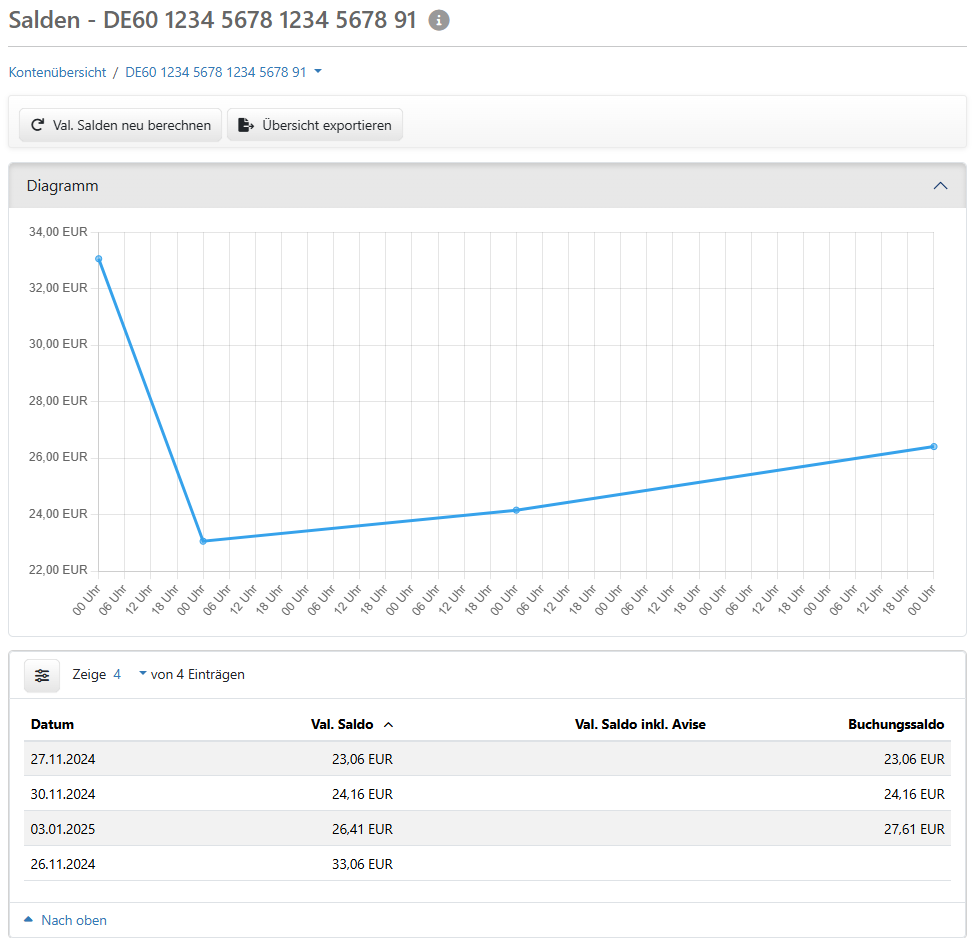Viewport: 977px width, 940px height.
Task: Sort by the Datum column header
Action: [52, 725]
